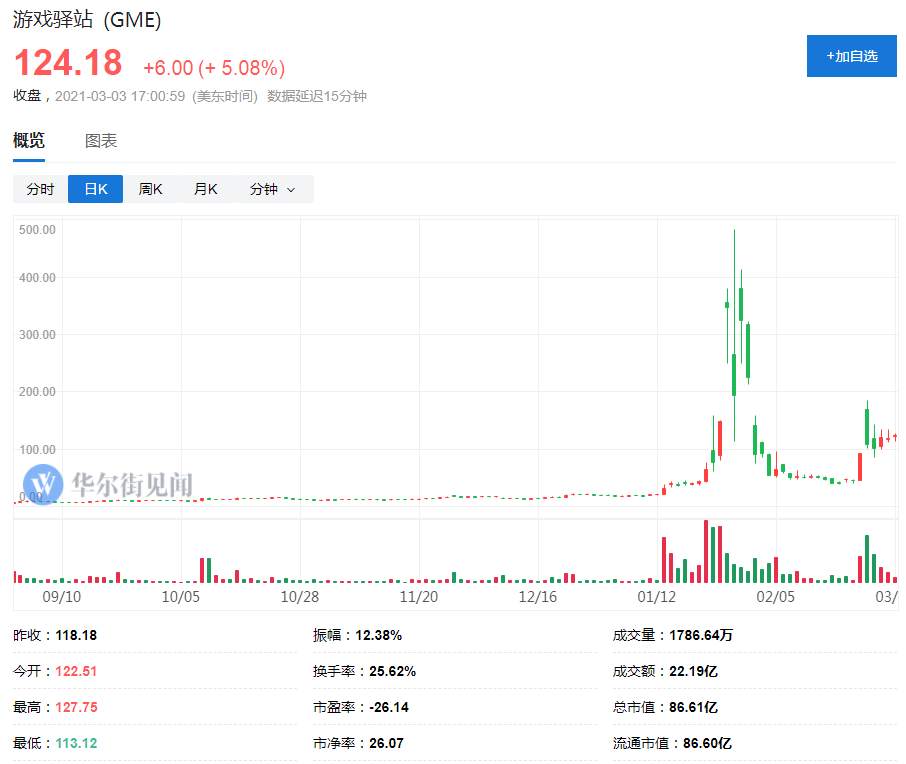Add GME to watchlist with +加自选 button
The image size is (906, 764).
click(x=851, y=56)
